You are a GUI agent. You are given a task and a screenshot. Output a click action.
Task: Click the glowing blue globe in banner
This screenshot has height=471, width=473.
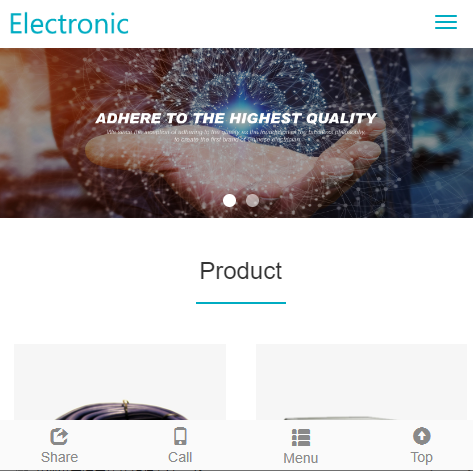click(243, 97)
